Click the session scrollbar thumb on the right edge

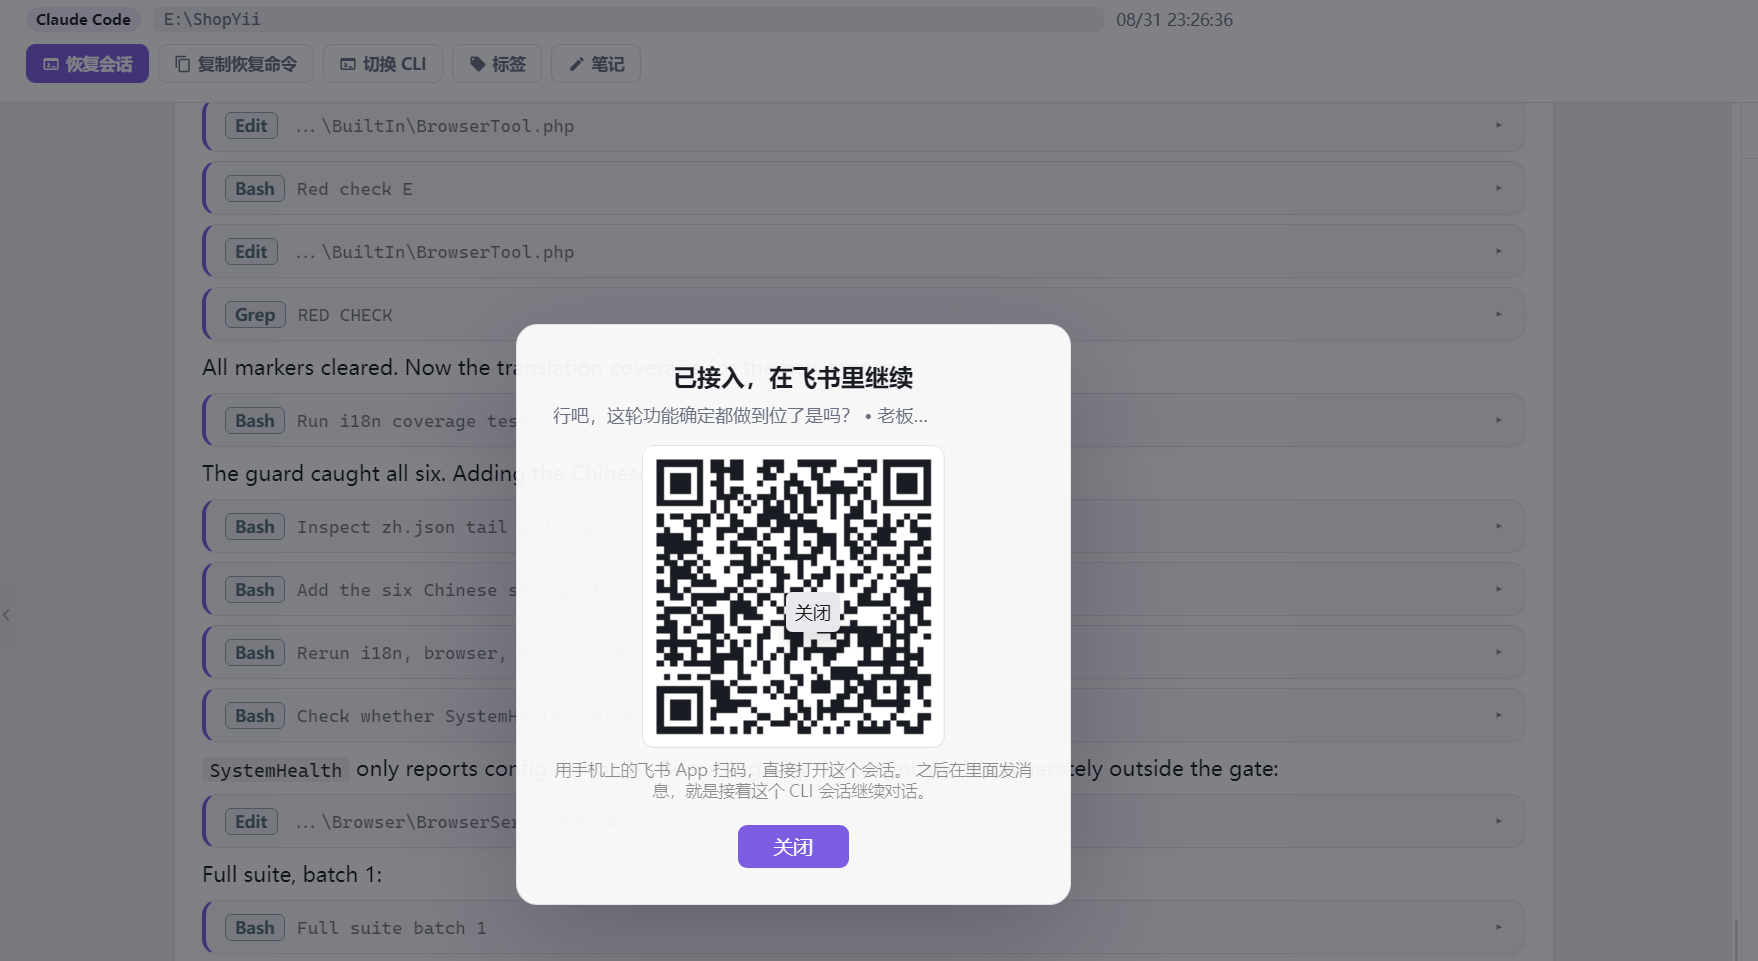tap(1738, 940)
